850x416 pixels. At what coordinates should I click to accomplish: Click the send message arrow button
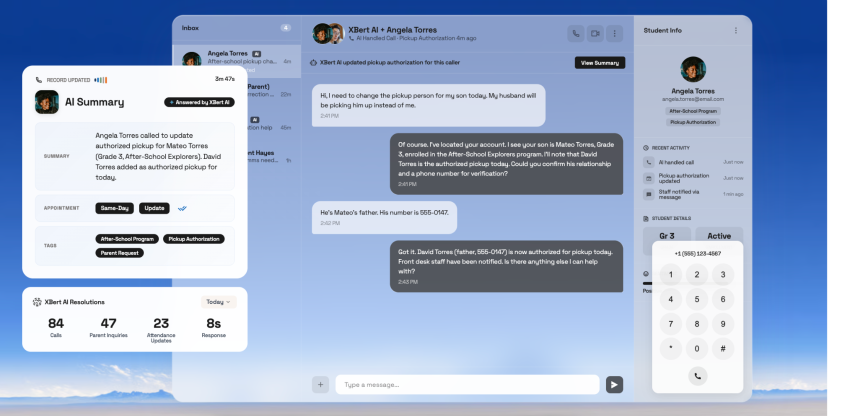[614, 385]
